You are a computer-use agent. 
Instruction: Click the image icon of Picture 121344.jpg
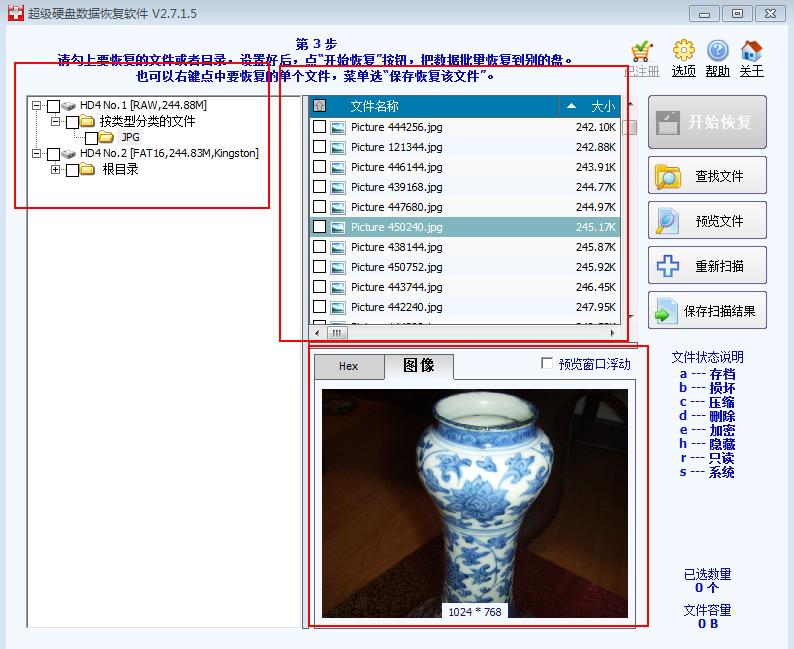[x=338, y=148]
